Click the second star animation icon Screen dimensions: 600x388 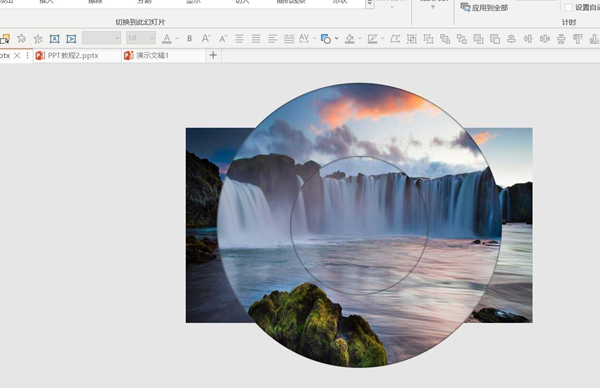pos(38,39)
